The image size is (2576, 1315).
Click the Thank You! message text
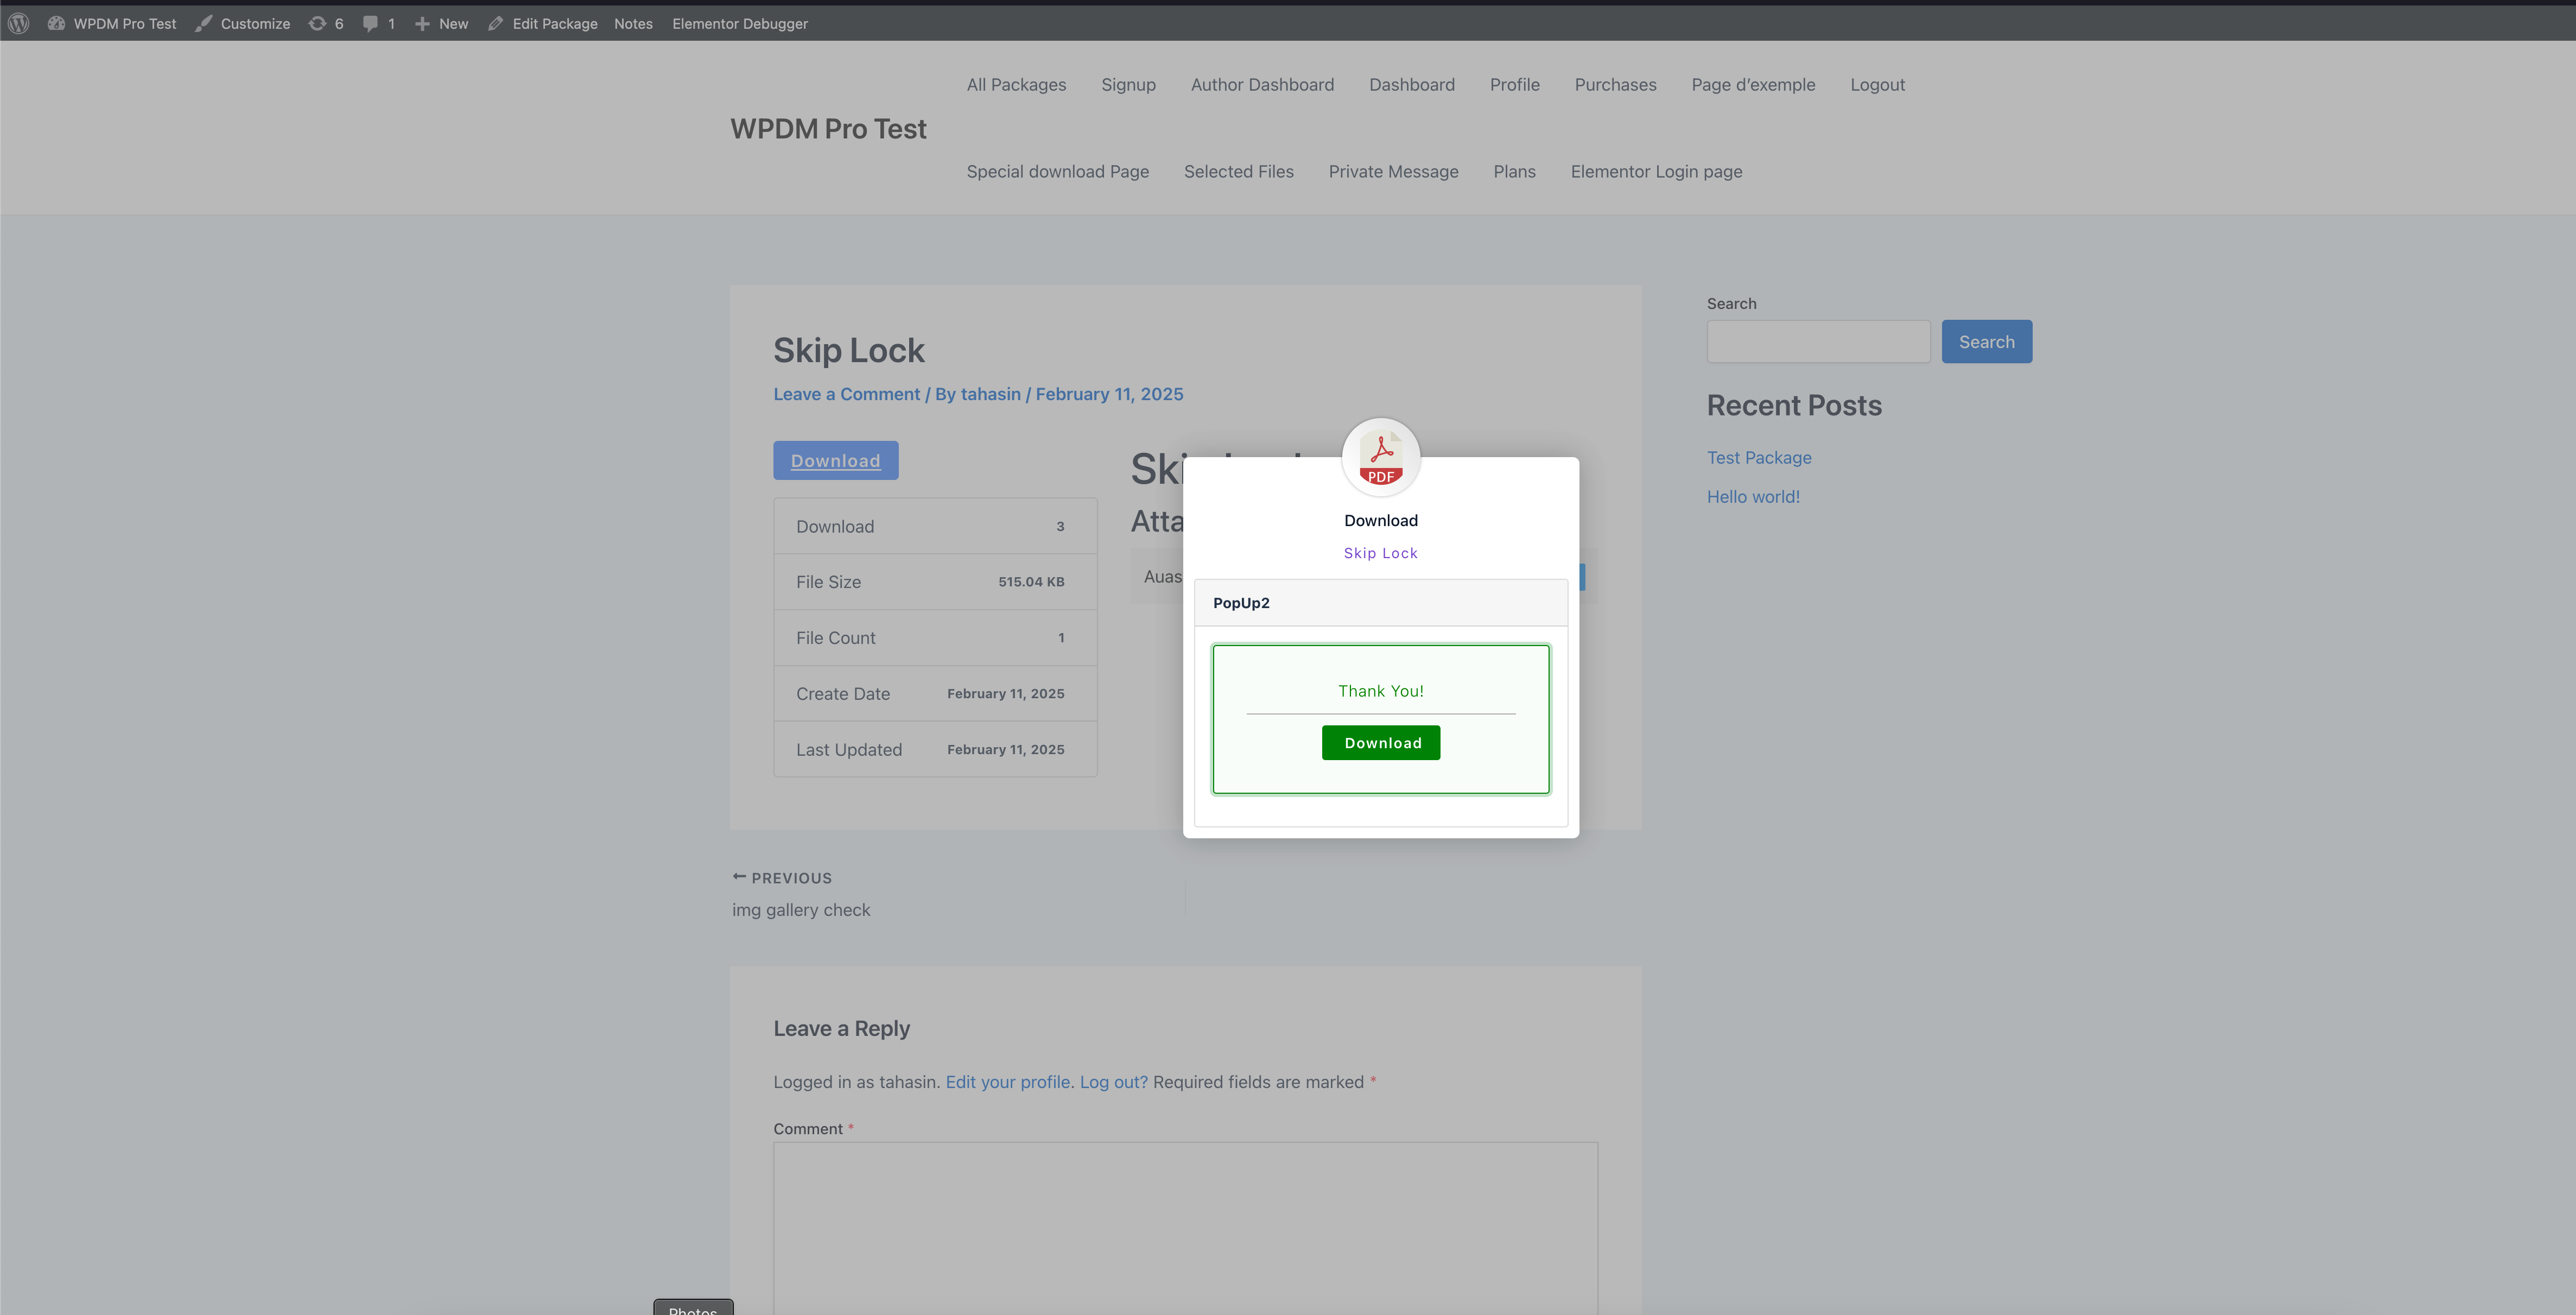pyautogui.click(x=1380, y=691)
